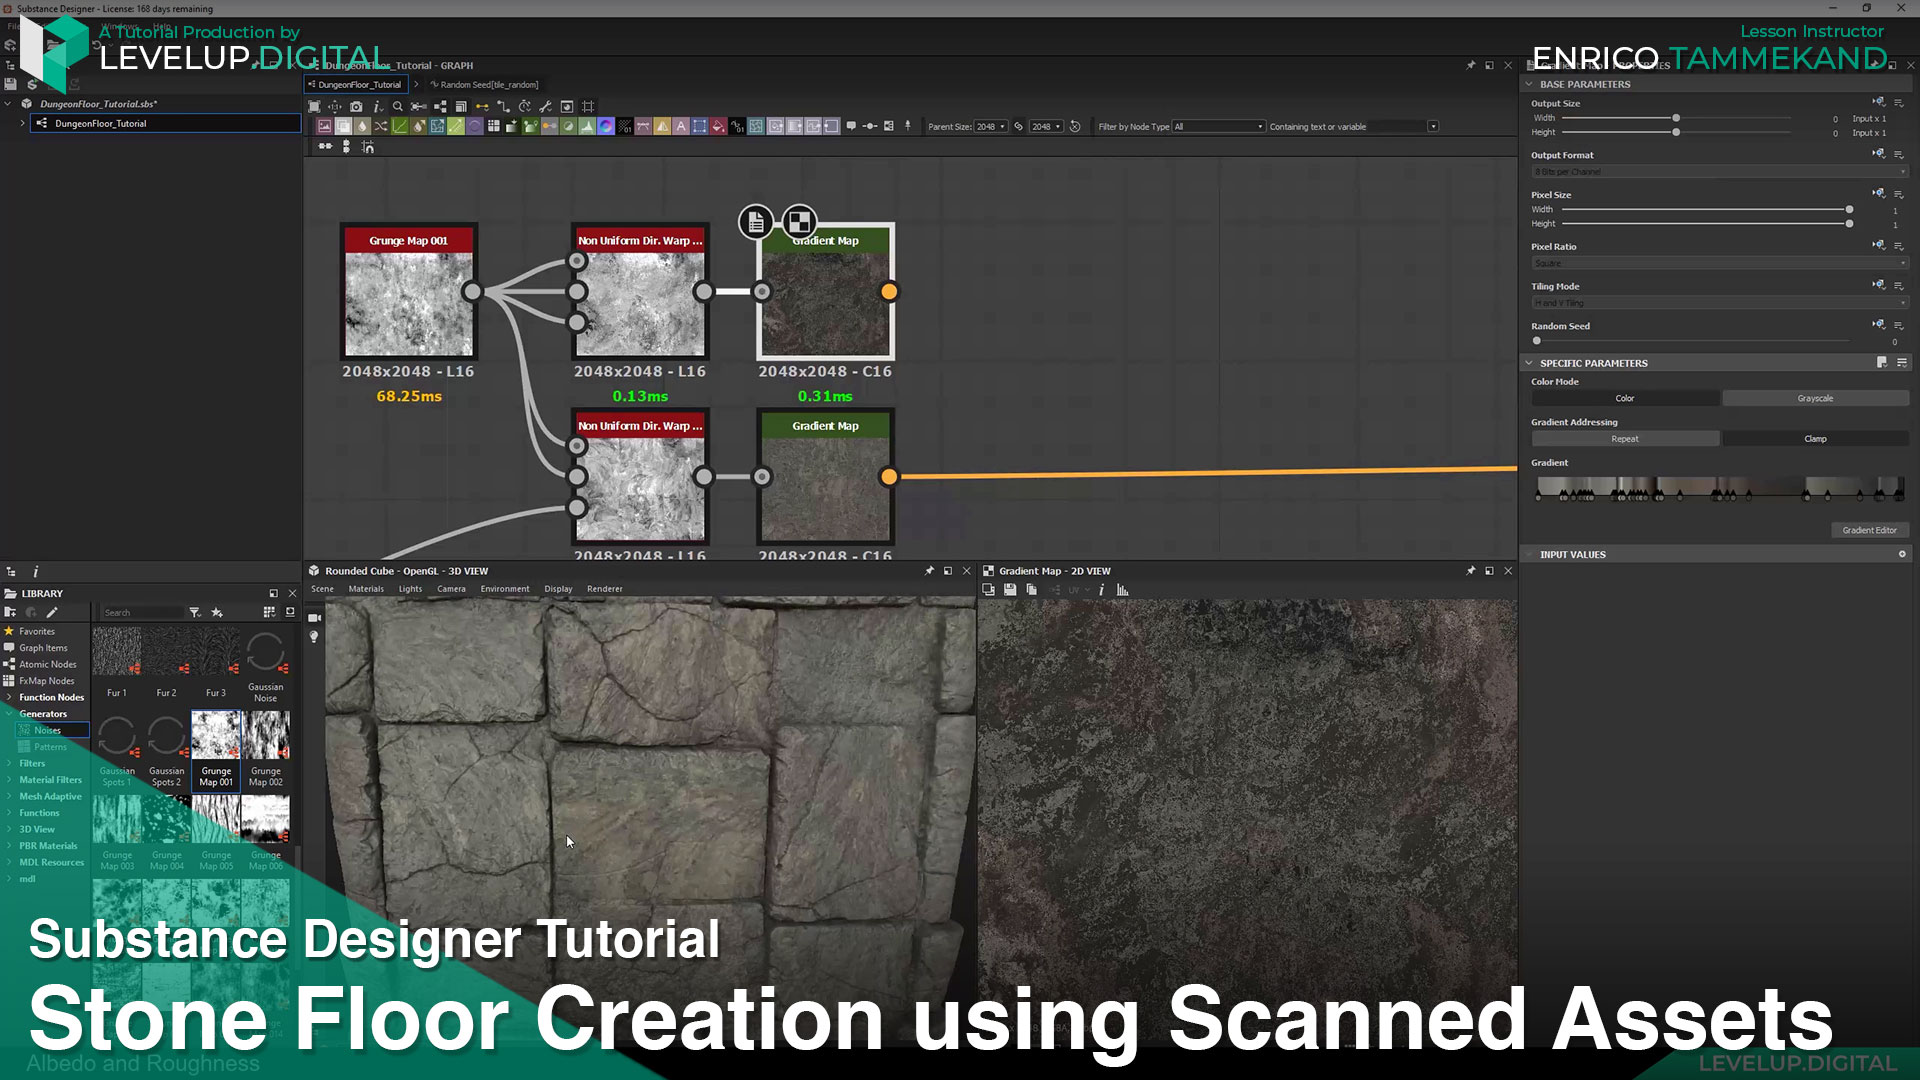Viewport: 1920px width, 1080px height.
Task: Open the Scene menu in 3D view
Action: pyautogui.click(x=322, y=589)
